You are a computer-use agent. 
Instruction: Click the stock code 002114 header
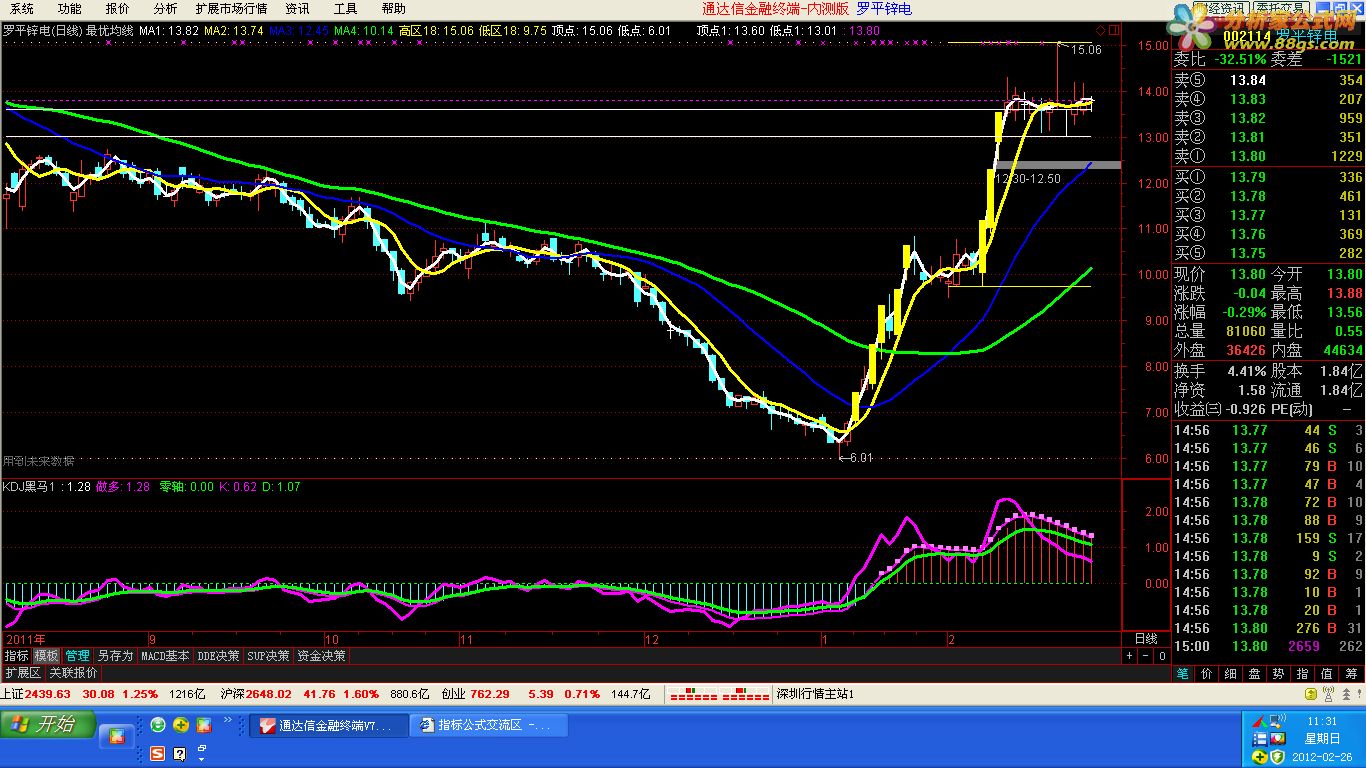[1248, 35]
